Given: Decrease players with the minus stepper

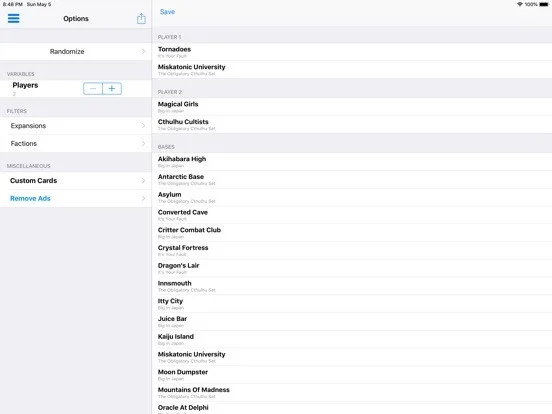Looking at the screenshot, I should (x=93, y=89).
